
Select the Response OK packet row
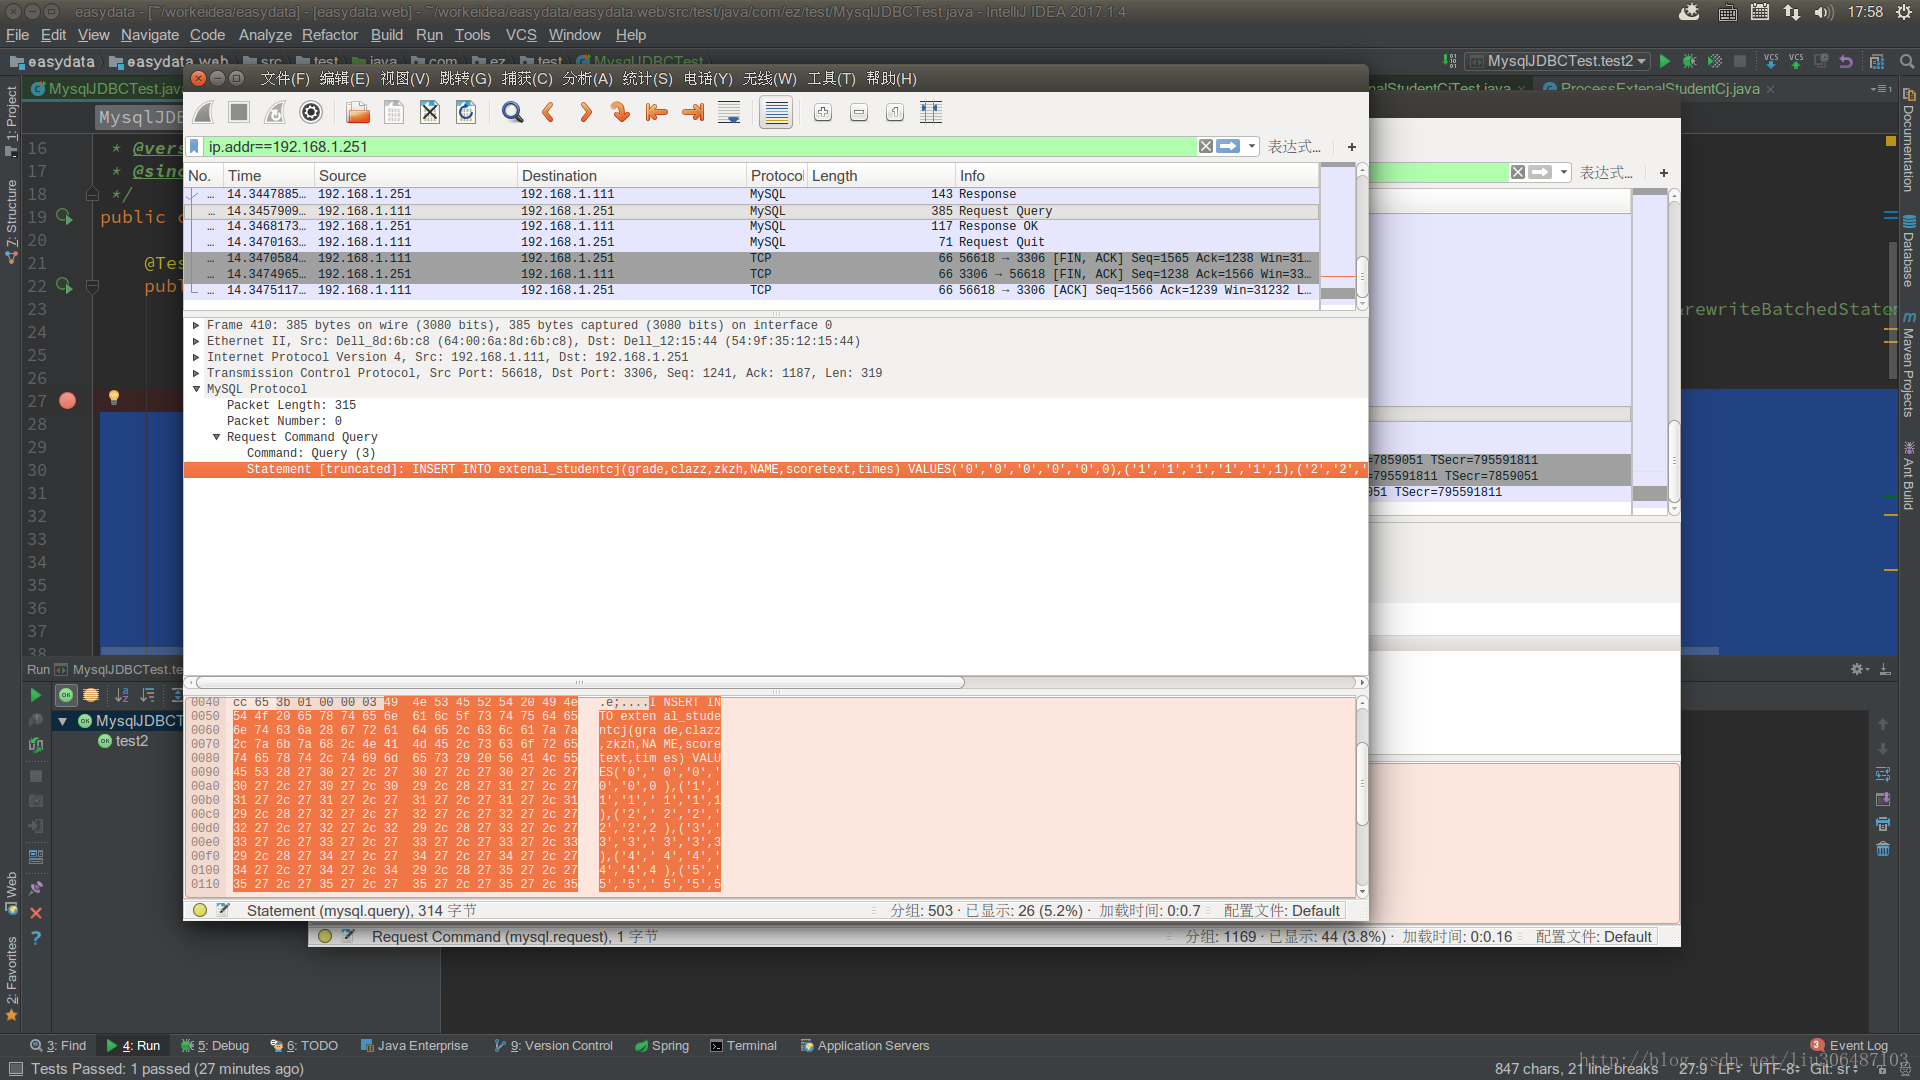coord(753,226)
